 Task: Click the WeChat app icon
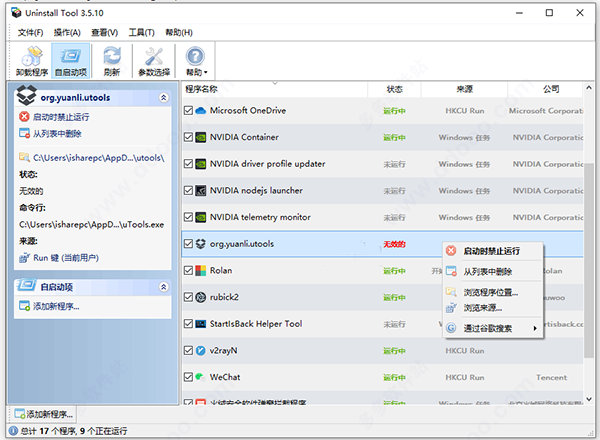click(200, 376)
